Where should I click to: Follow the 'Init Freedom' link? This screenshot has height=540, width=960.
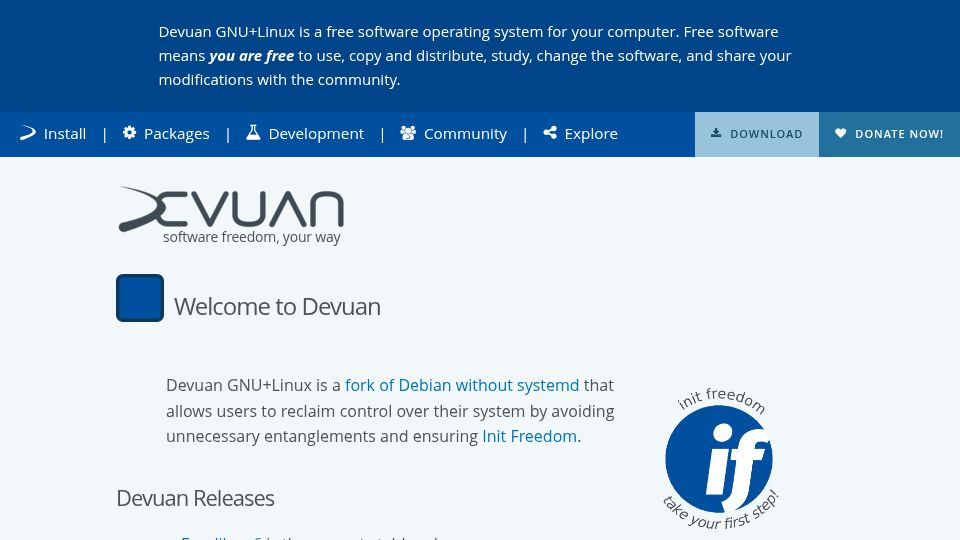click(x=530, y=436)
